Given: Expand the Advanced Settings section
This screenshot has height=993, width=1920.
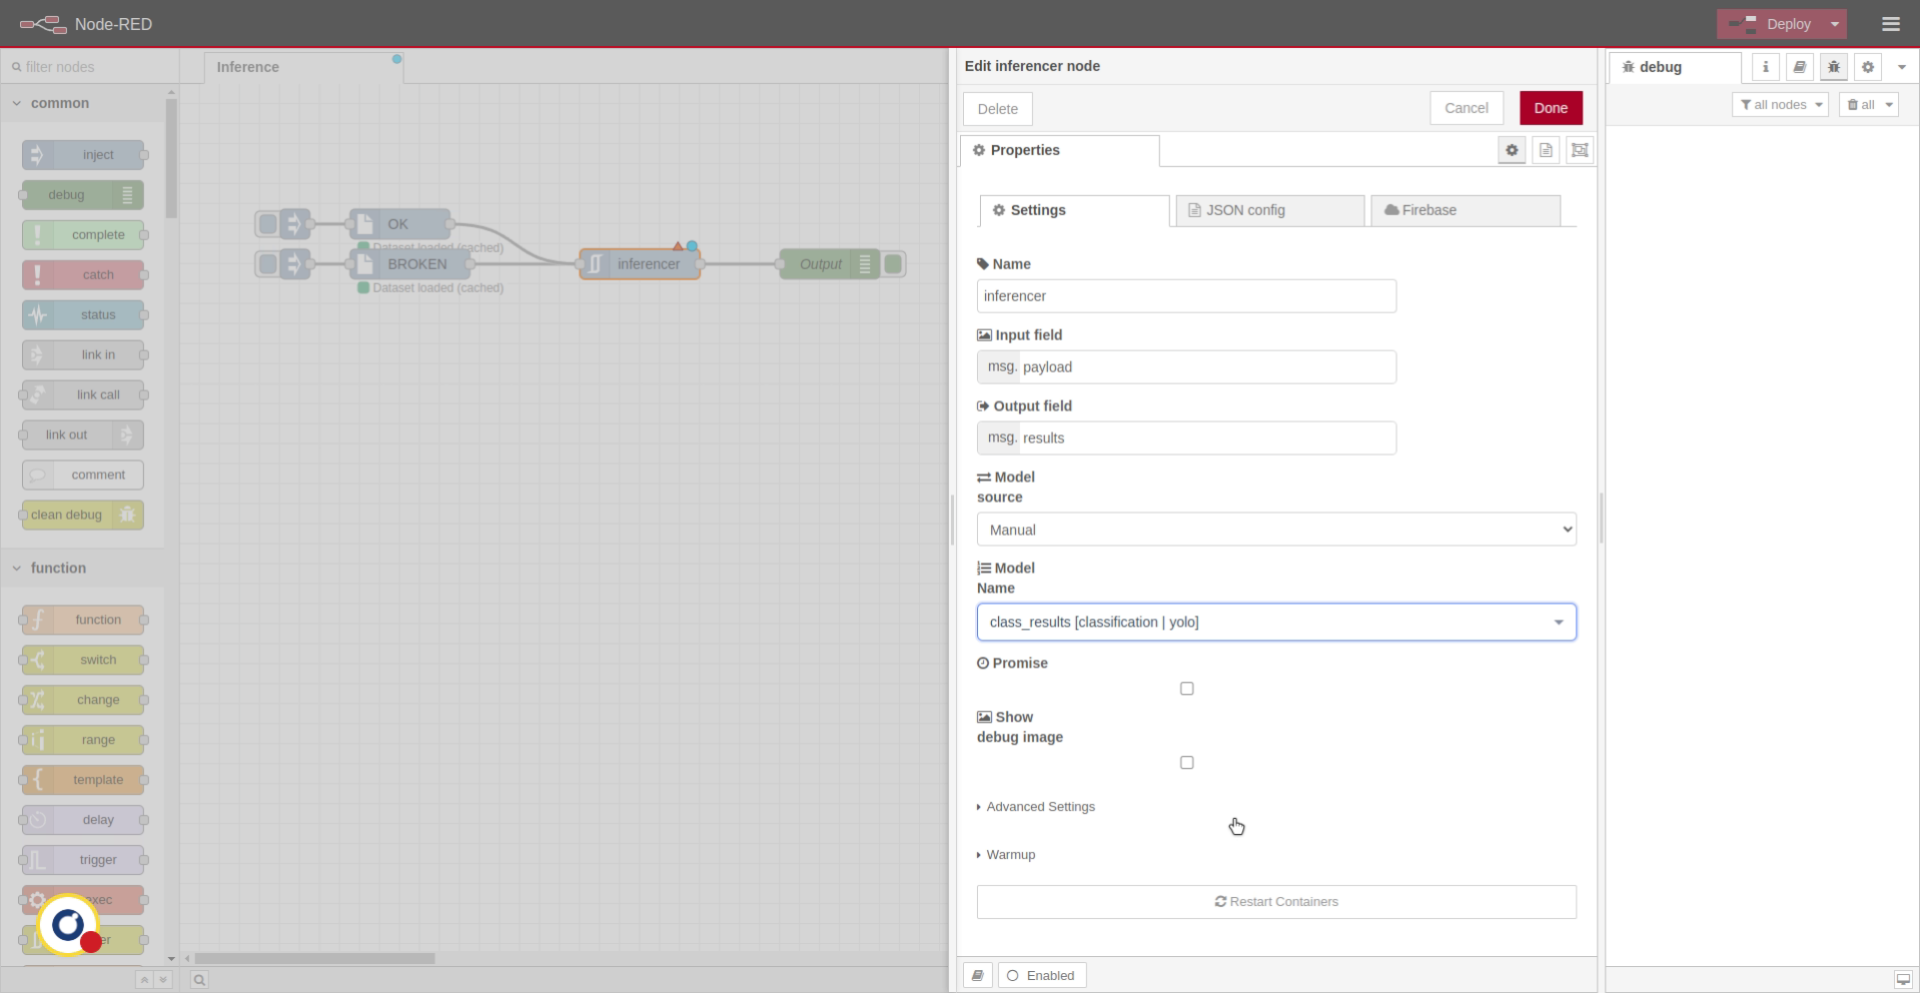Looking at the screenshot, I should click(x=1040, y=807).
